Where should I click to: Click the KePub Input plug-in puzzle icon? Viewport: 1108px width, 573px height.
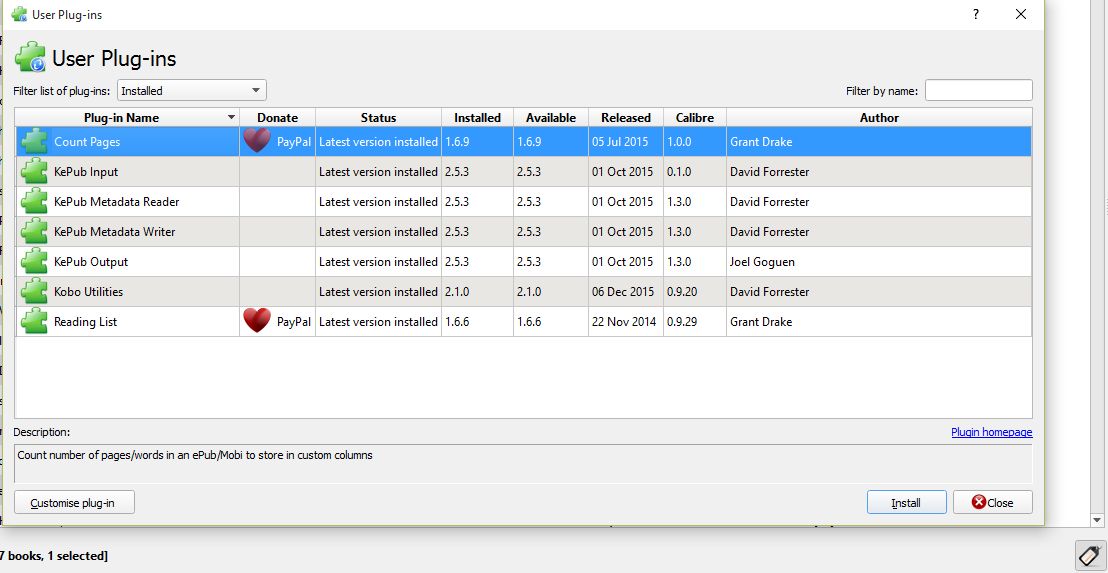[34, 172]
